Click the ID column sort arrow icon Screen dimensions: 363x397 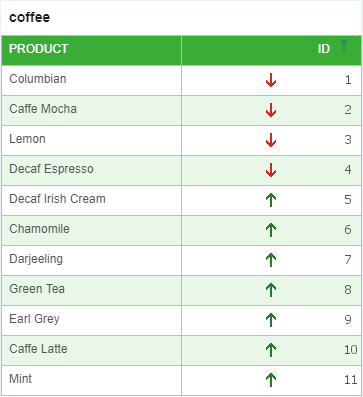[344, 45]
